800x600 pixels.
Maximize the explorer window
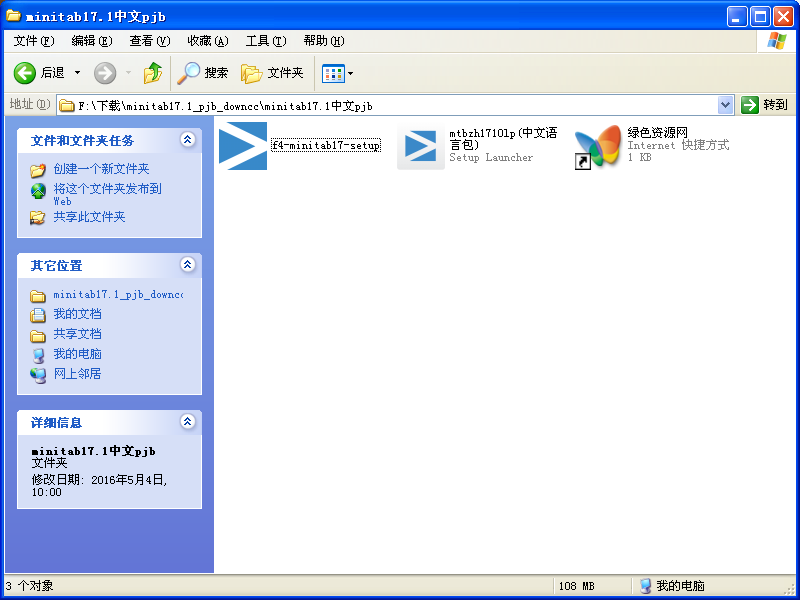click(x=760, y=17)
